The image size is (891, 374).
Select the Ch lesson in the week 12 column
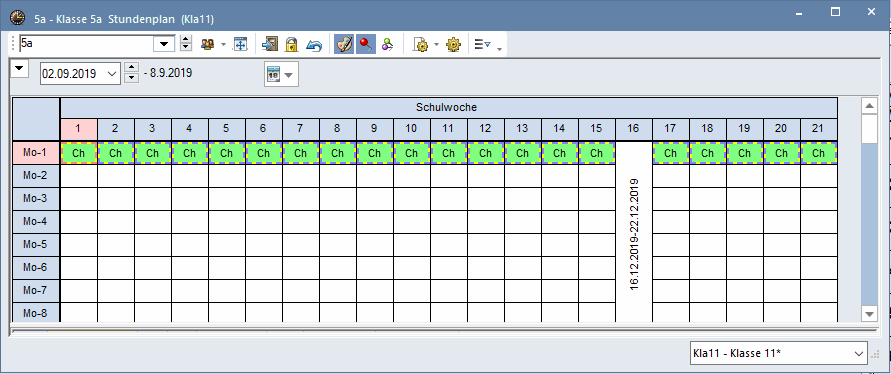point(486,153)
